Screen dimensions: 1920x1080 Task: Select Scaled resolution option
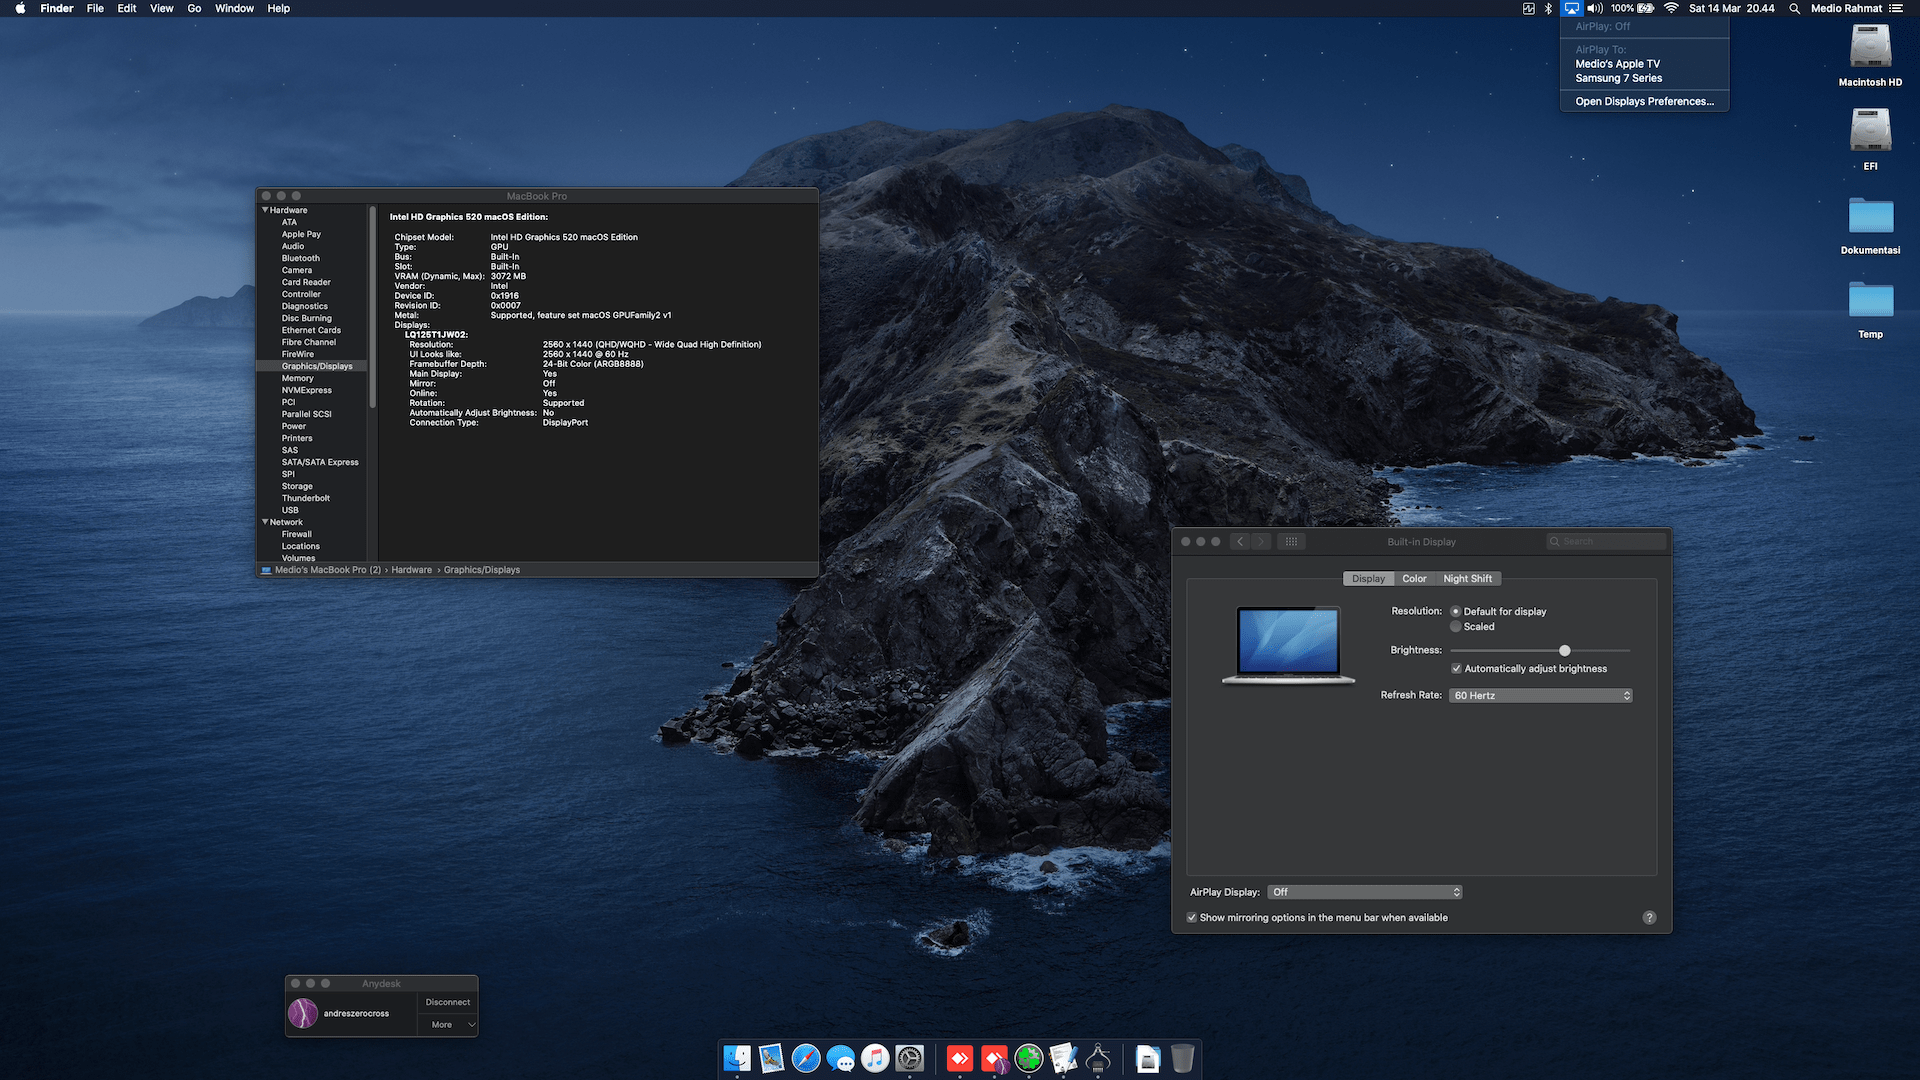tap(1456, 627)
